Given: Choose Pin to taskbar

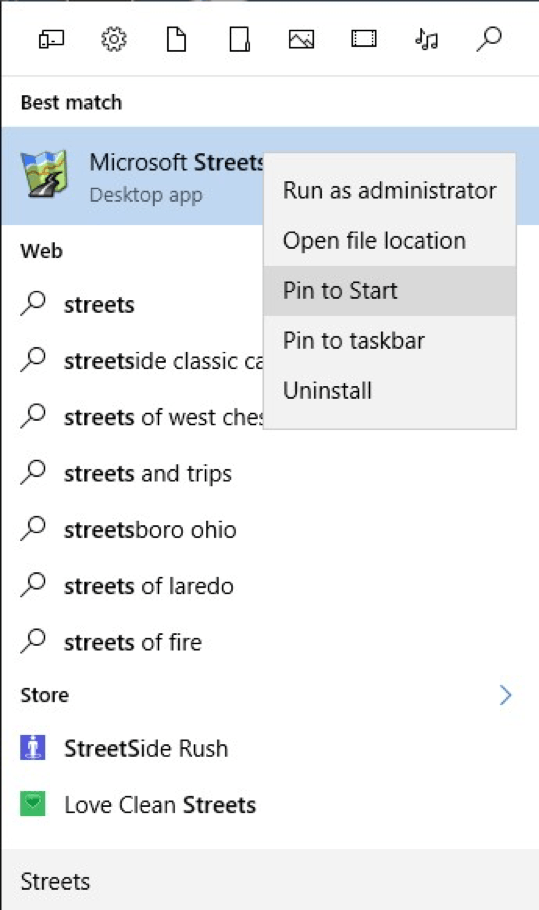Looking at the screenshot, I should click(x=389, y=341).
